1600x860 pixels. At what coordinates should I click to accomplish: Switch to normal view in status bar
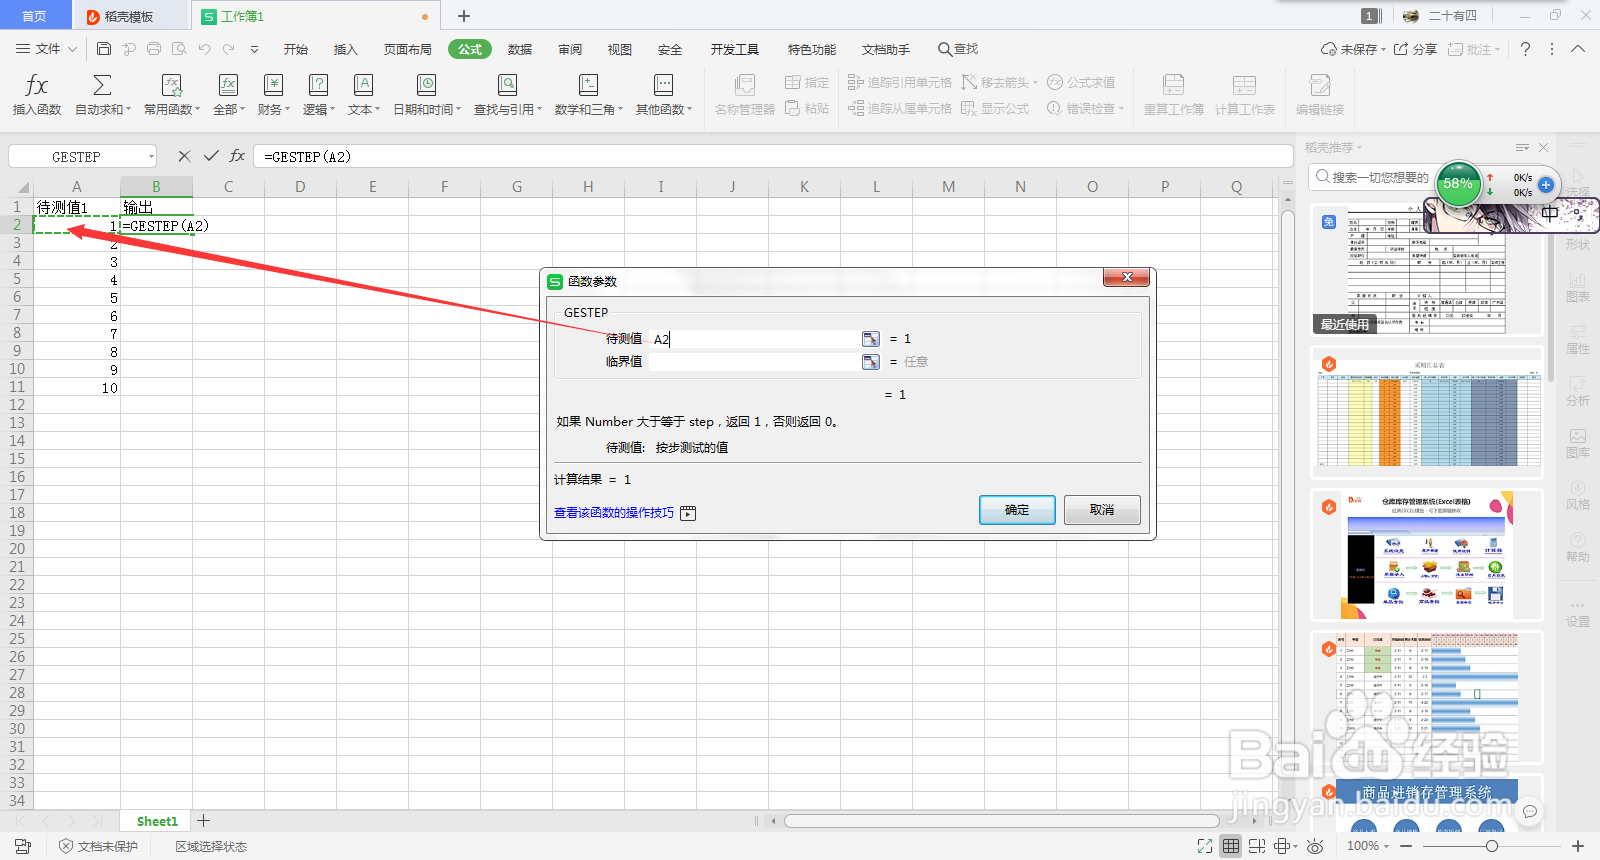pos(1231,846)
